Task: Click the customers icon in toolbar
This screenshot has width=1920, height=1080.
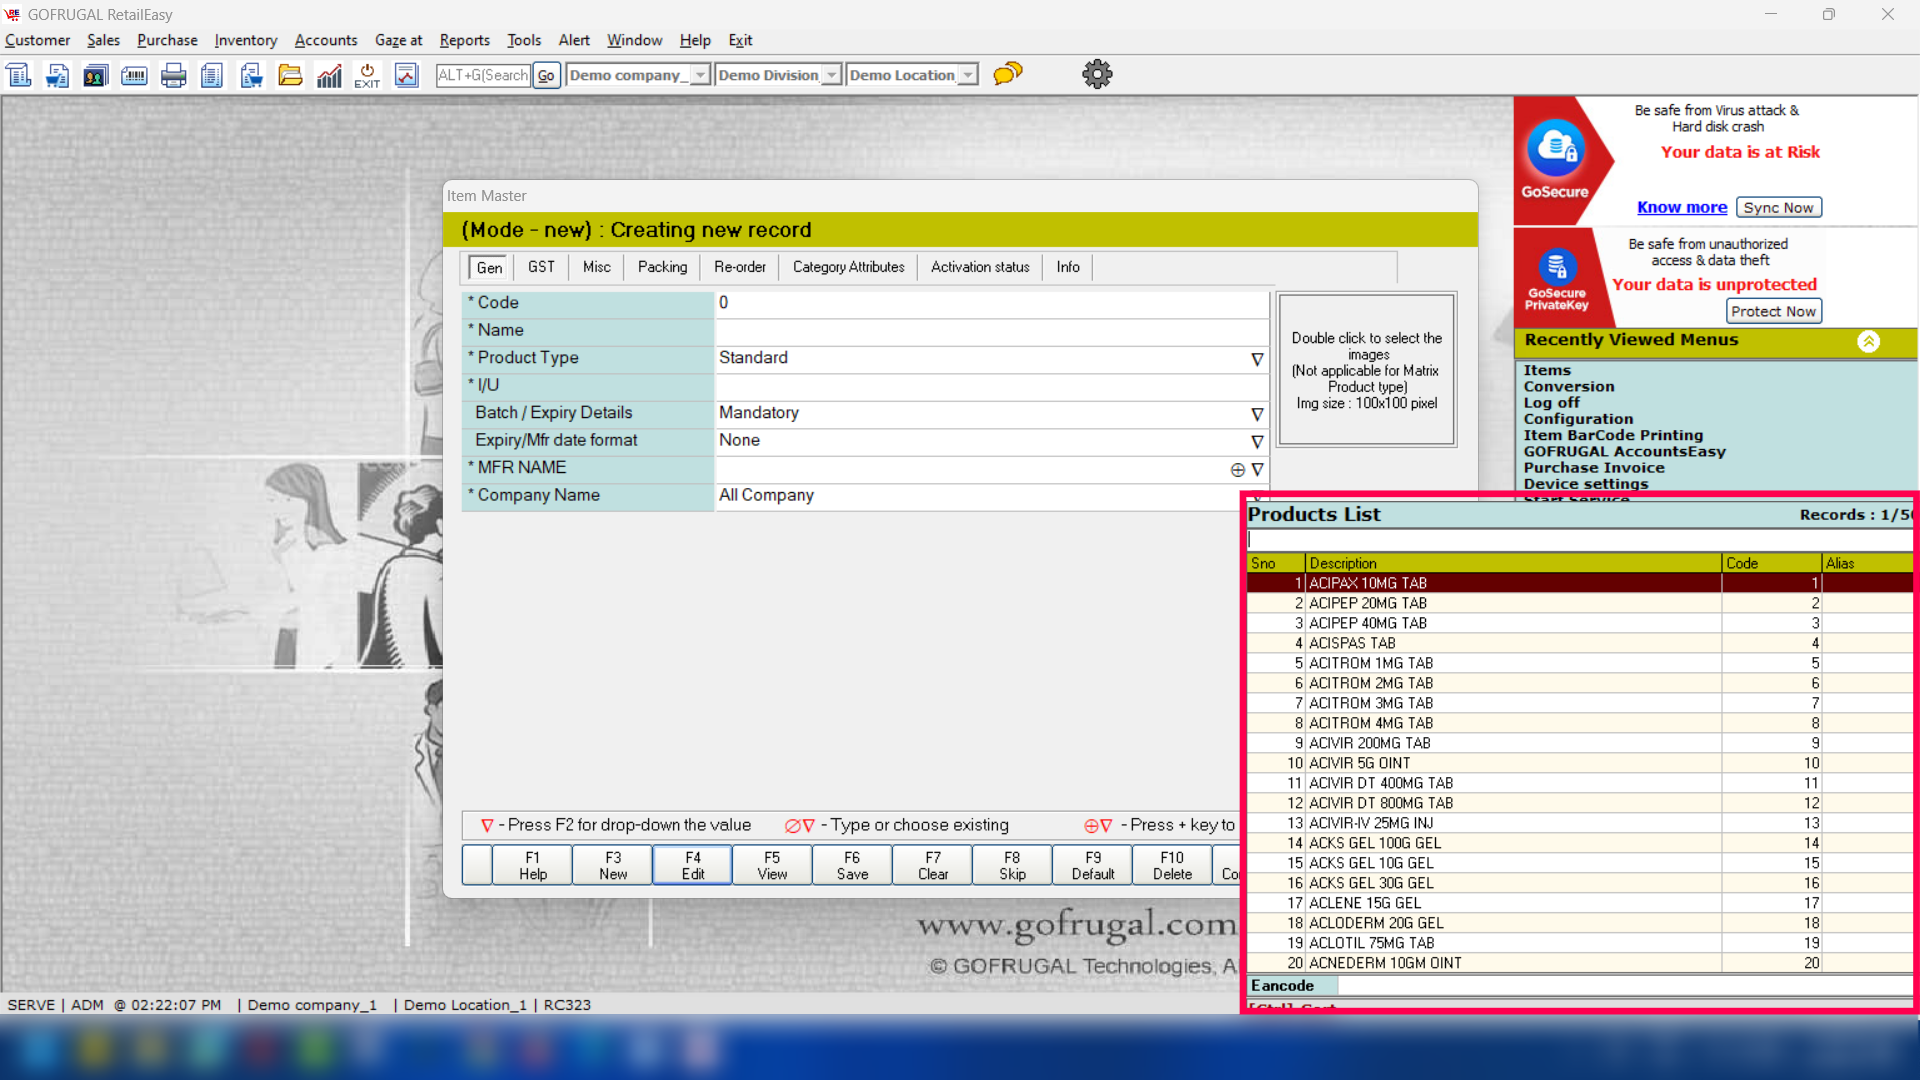Action: [x=96, y=75]
